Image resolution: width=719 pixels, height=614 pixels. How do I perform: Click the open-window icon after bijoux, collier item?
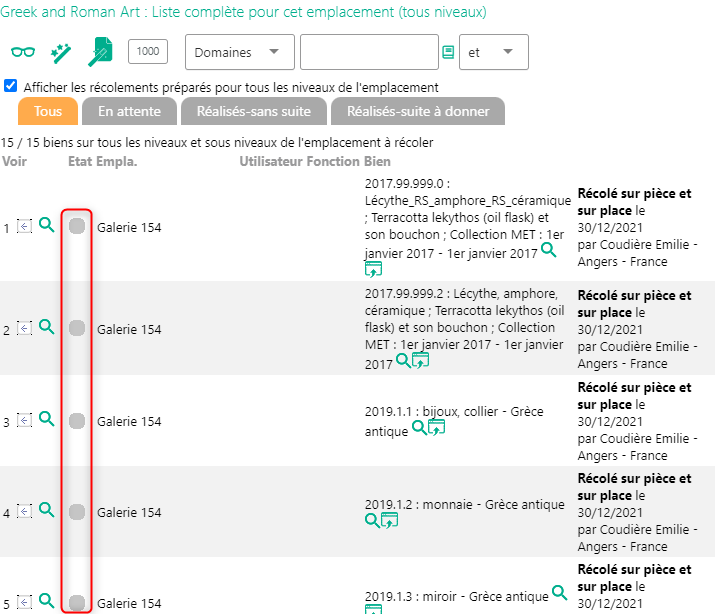coord(436,428)
